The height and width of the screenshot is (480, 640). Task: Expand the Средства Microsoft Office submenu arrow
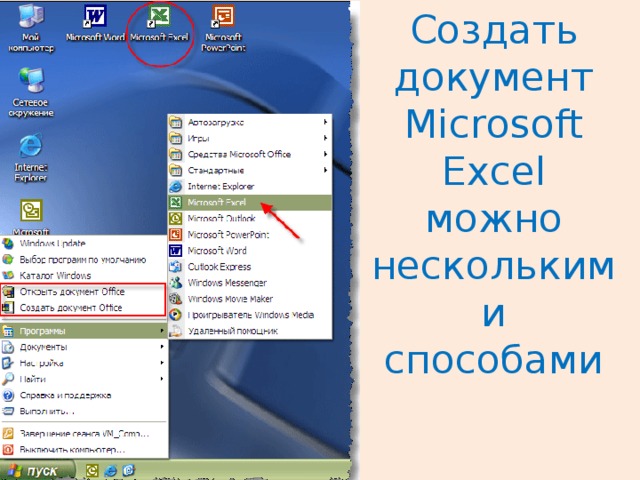point(325,154)
